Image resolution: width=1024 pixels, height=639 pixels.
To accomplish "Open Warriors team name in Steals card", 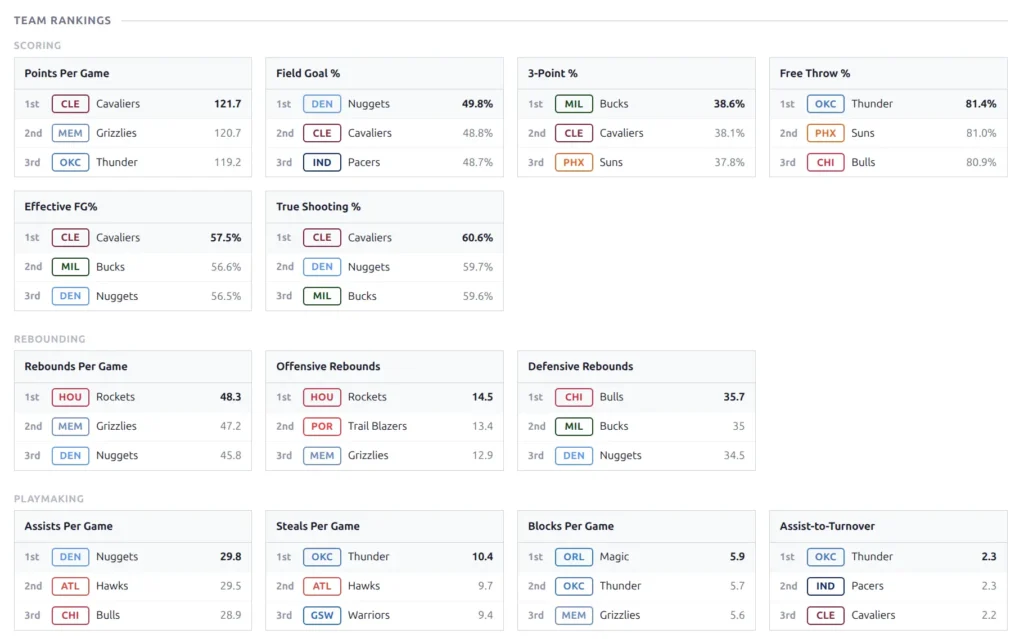I will pos(368,615).
